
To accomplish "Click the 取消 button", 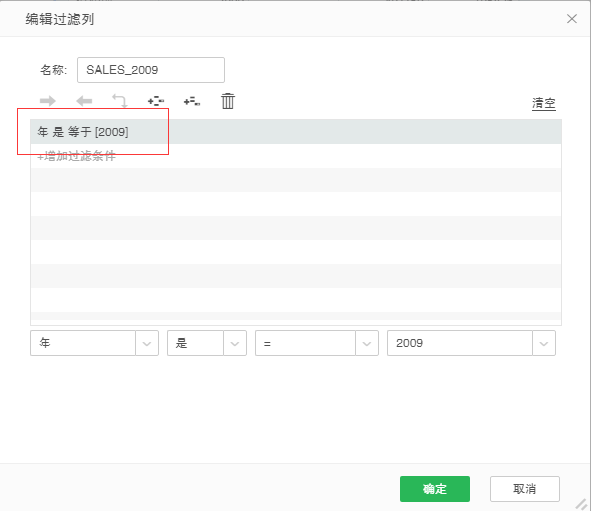I will click(525, 489).
